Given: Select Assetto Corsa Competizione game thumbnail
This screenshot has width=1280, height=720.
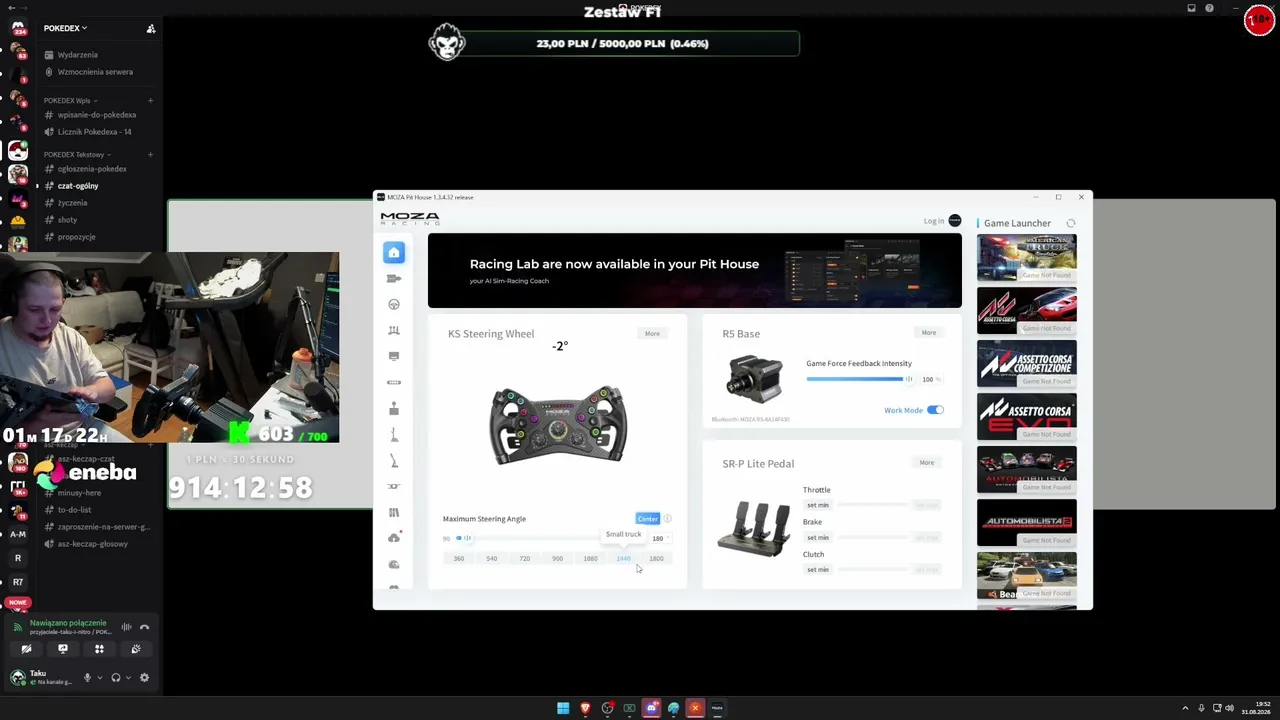Looking at the screenshot, I should 1027,364.
